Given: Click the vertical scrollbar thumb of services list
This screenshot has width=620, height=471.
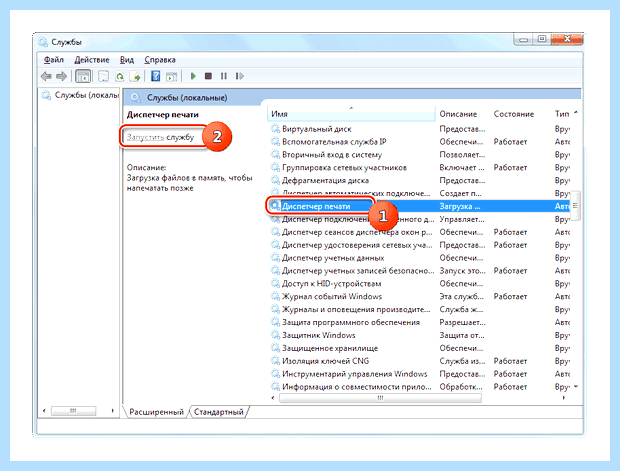Looking at the screenshot, I should [575, 206].
